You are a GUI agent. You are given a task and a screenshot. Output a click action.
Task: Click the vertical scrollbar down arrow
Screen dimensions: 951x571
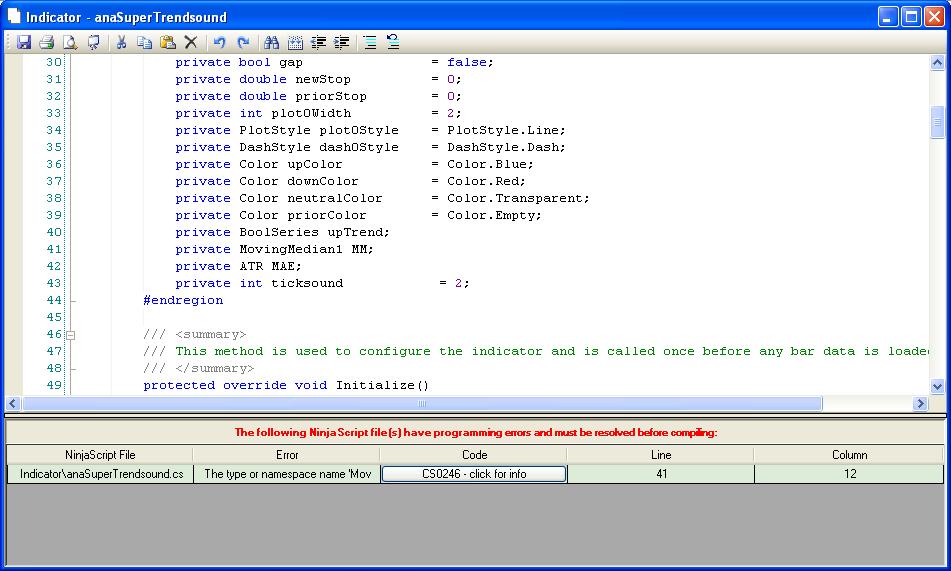tap(937, 387)
